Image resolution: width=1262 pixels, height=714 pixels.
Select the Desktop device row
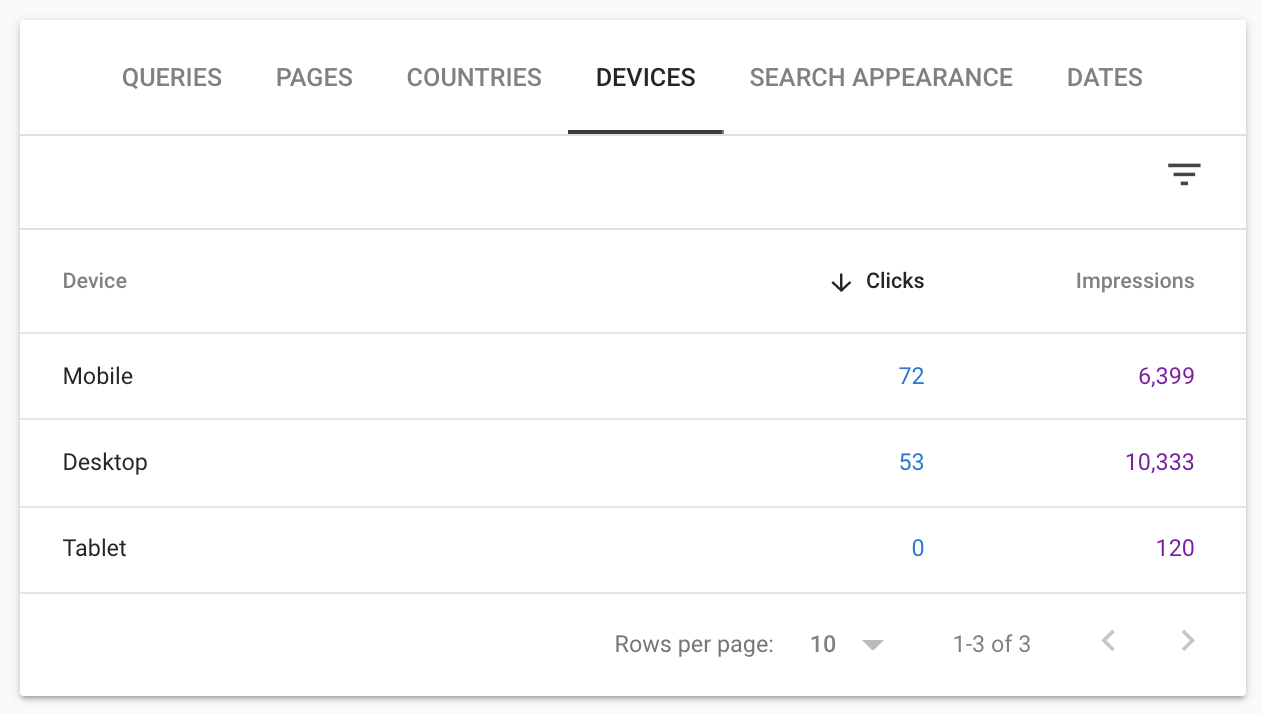pyautogui.click(x=105, y=462)
